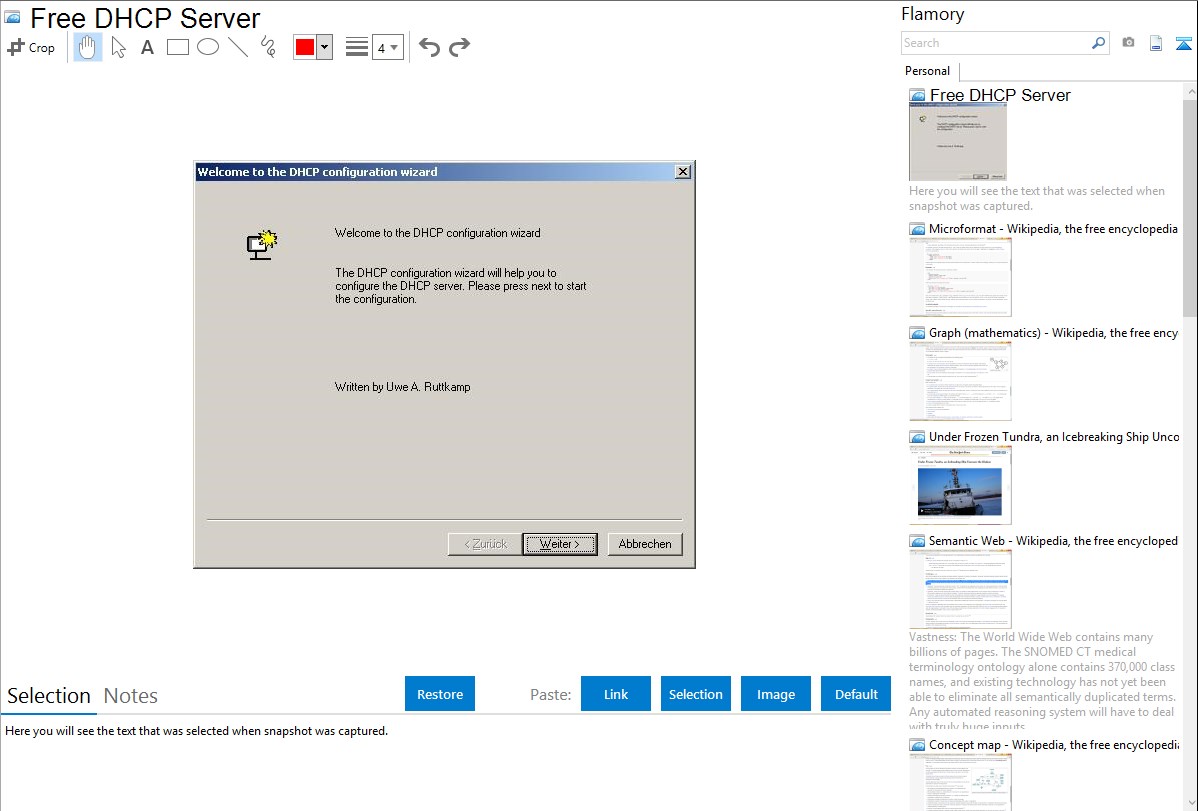The width and height of the screenshot is (1198, 811).
Task: Redo the last edit
Action: tap(459, 47)
